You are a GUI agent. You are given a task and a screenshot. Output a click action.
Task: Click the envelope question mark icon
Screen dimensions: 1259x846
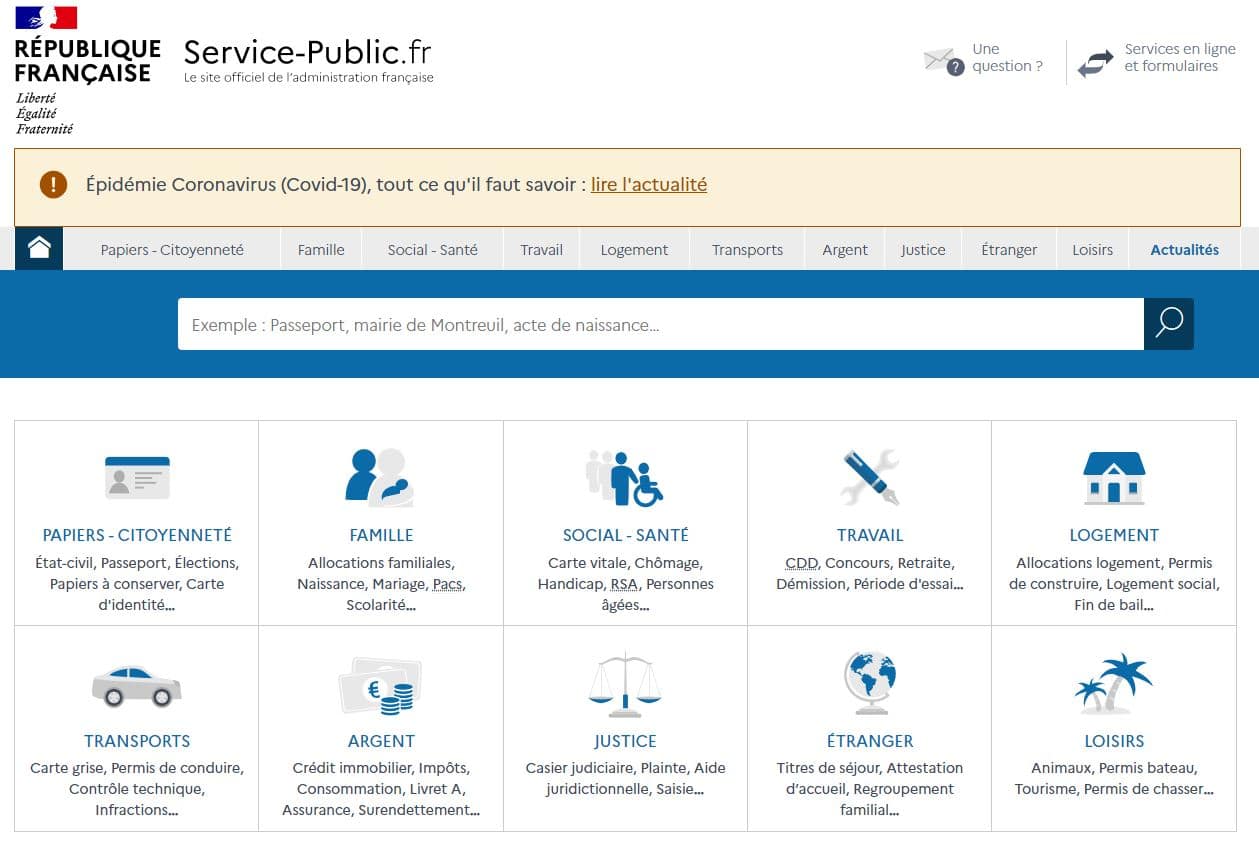(944, 61)
